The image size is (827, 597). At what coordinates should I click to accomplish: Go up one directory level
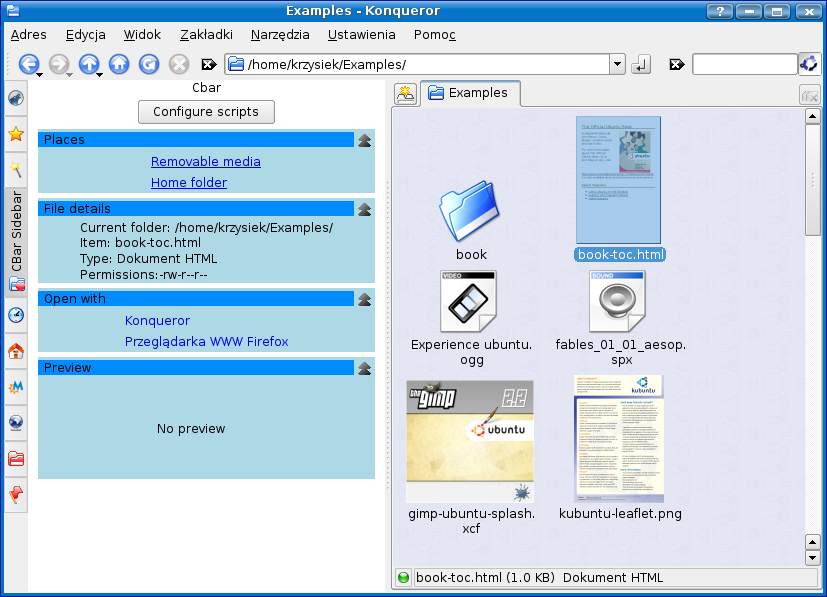[88, 64]
